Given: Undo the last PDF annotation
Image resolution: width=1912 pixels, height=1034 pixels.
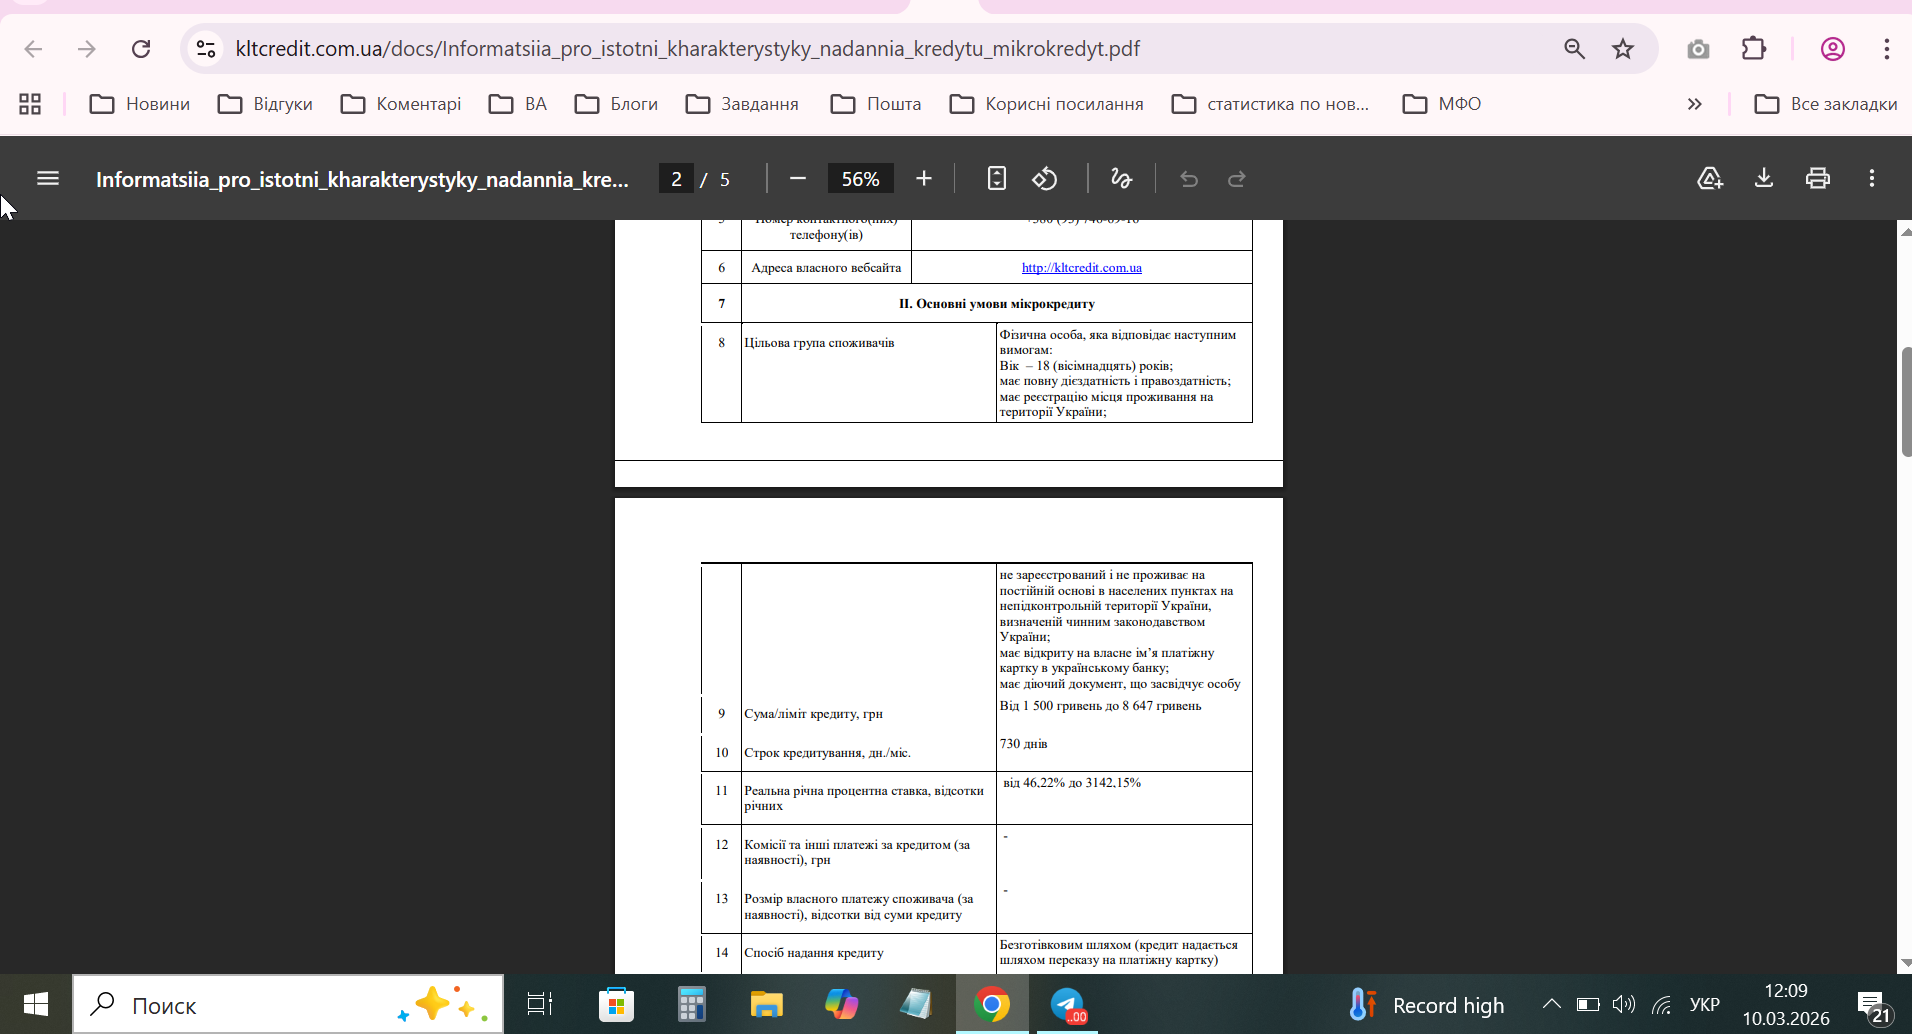Looking at the screenshot, I should [x=1189, y=179].
